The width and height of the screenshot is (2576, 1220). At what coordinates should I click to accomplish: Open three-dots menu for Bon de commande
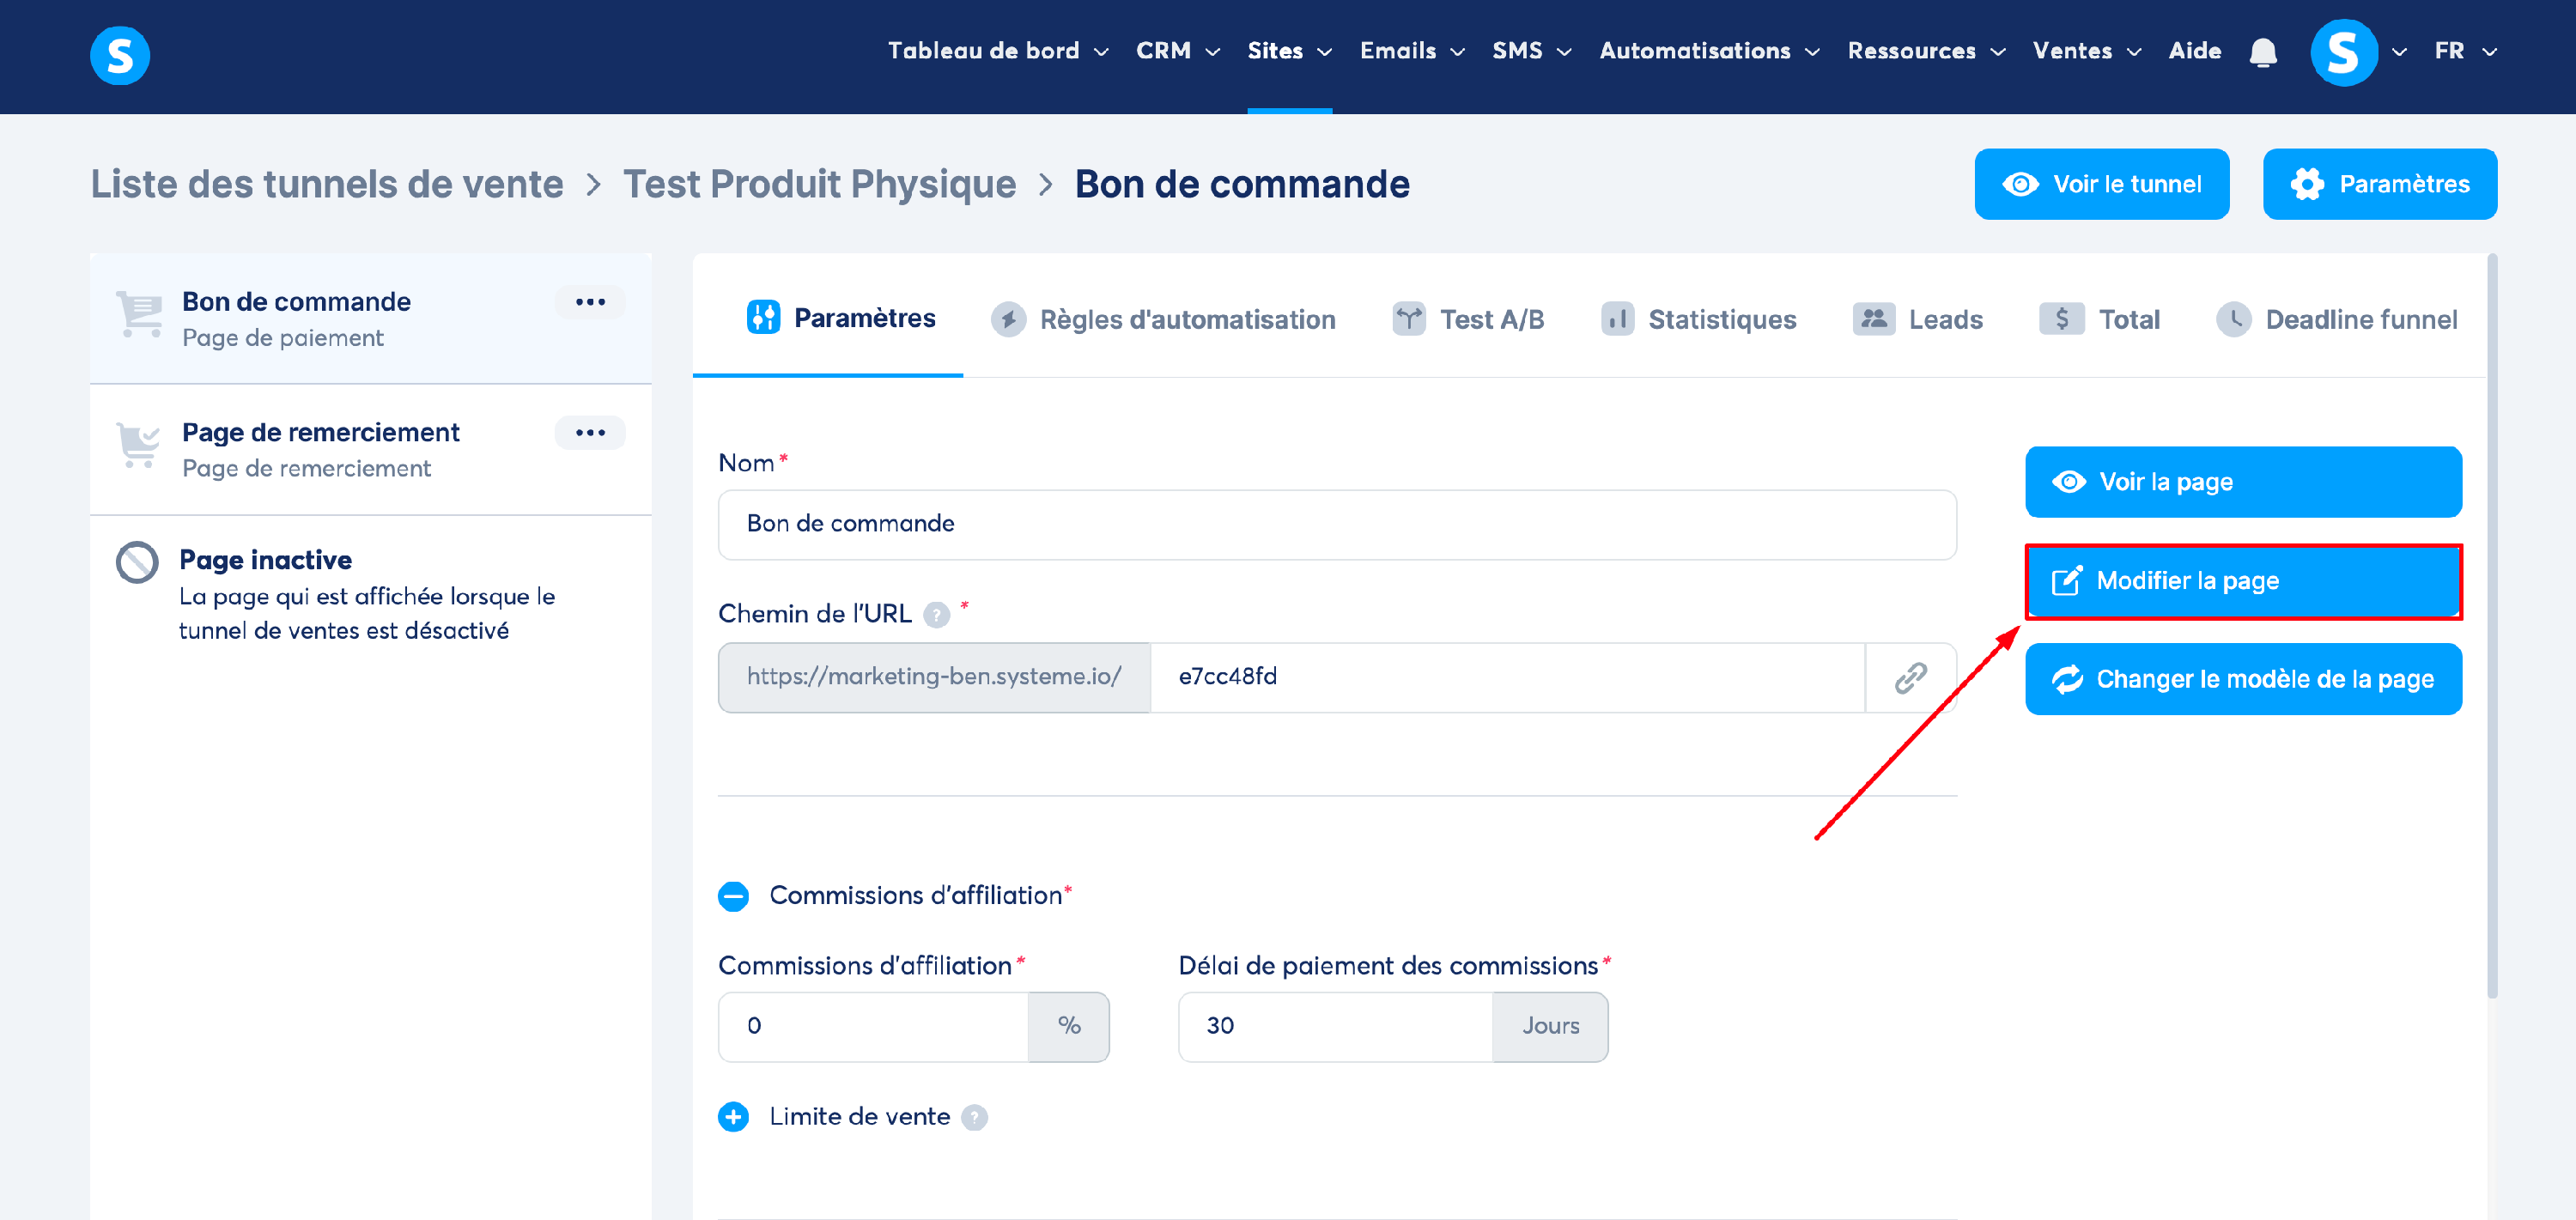[590, 302]
